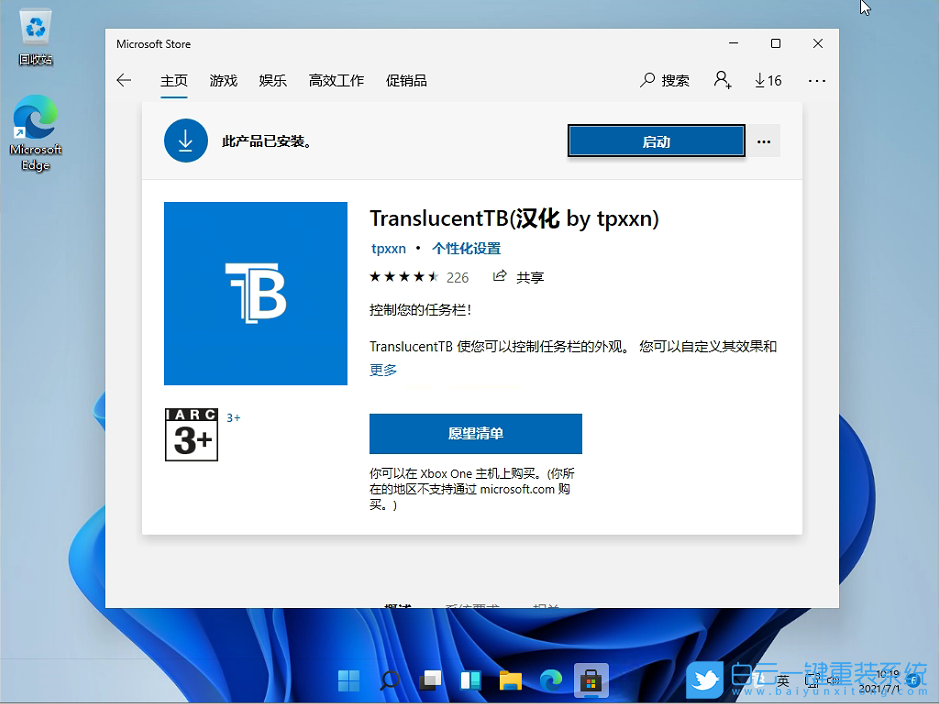The image size is (939, 704).
Task: Click the installed-product download badge icon
Action: [x=185, y=140]
